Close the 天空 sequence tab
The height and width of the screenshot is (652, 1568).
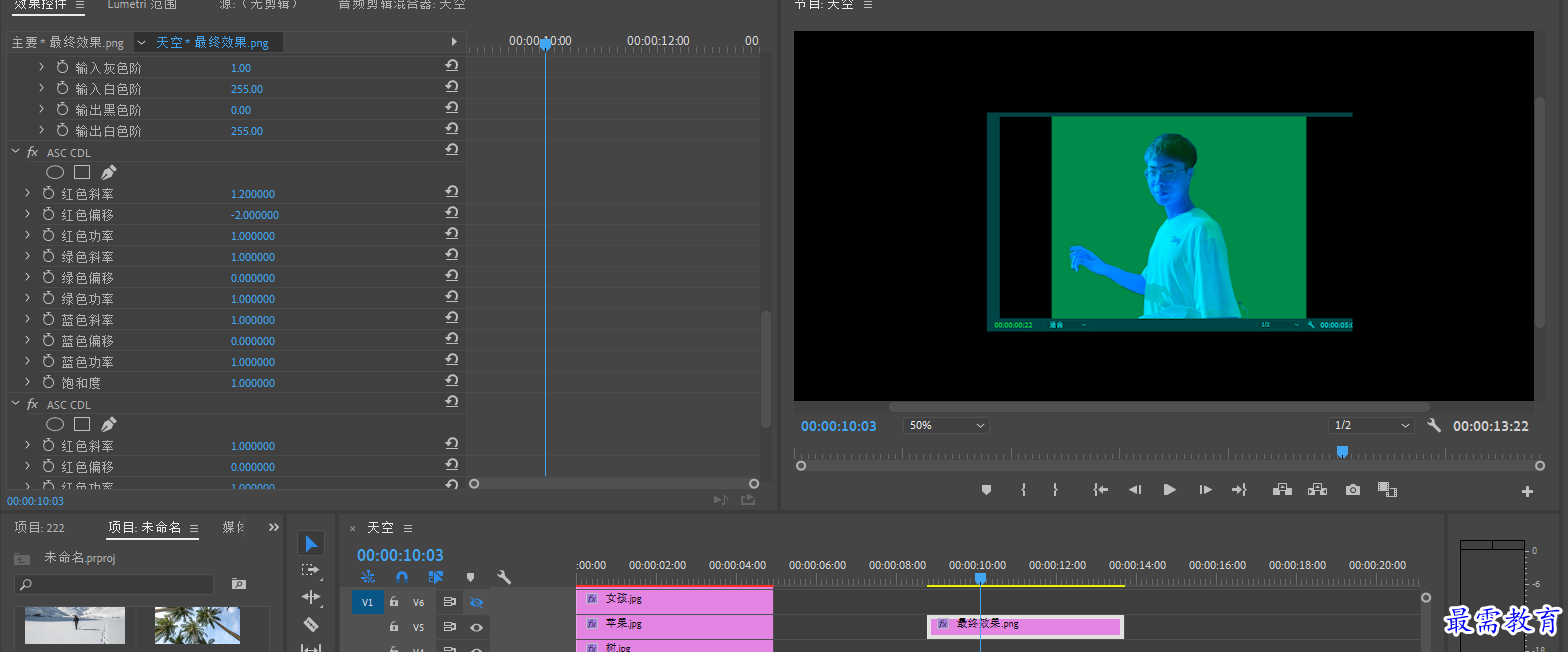click(353, 528)
